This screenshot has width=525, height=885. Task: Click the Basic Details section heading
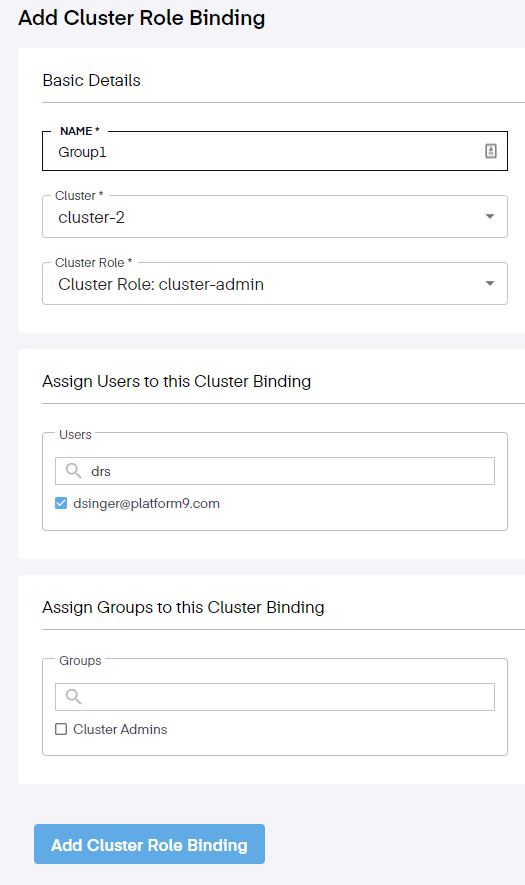(91, 81)
